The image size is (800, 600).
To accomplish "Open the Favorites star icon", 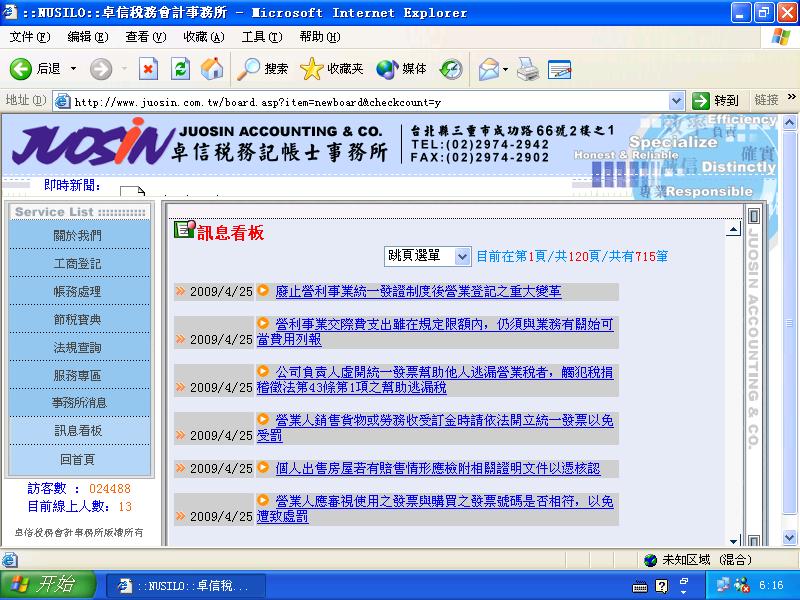I will coord(311,69).
